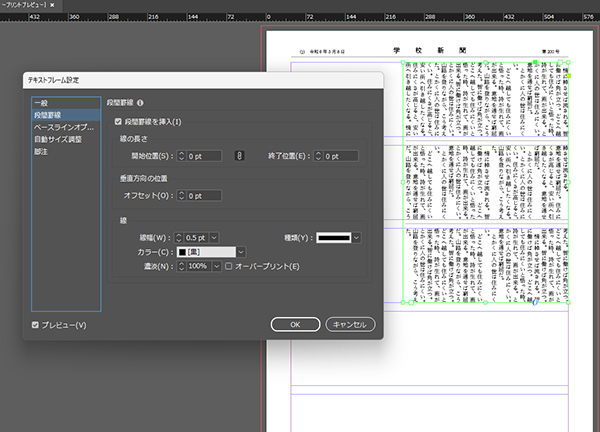Image resolution: width=600 pixels, height=432 pixels.
Task: Click the info icon beside 段間罫線 heading
Action: tap(140, 103)
